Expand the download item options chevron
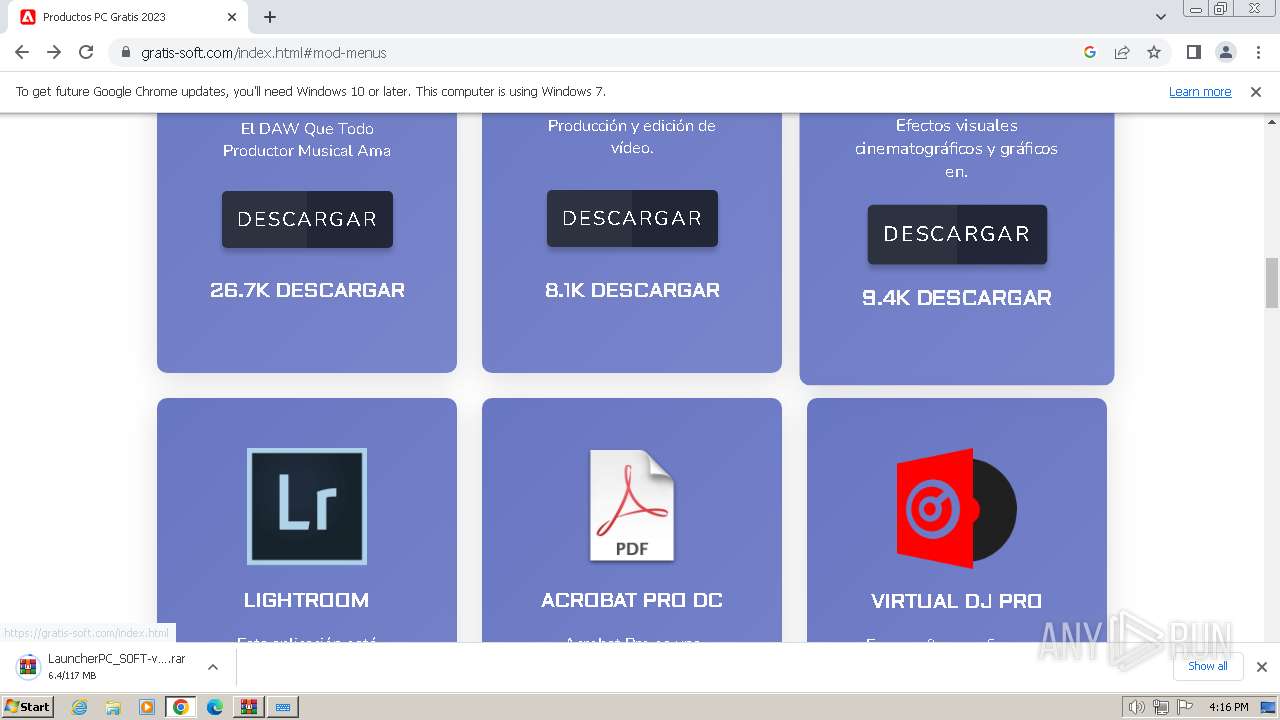This screenshot has width=1280, height=720. (x=212, y=666)
